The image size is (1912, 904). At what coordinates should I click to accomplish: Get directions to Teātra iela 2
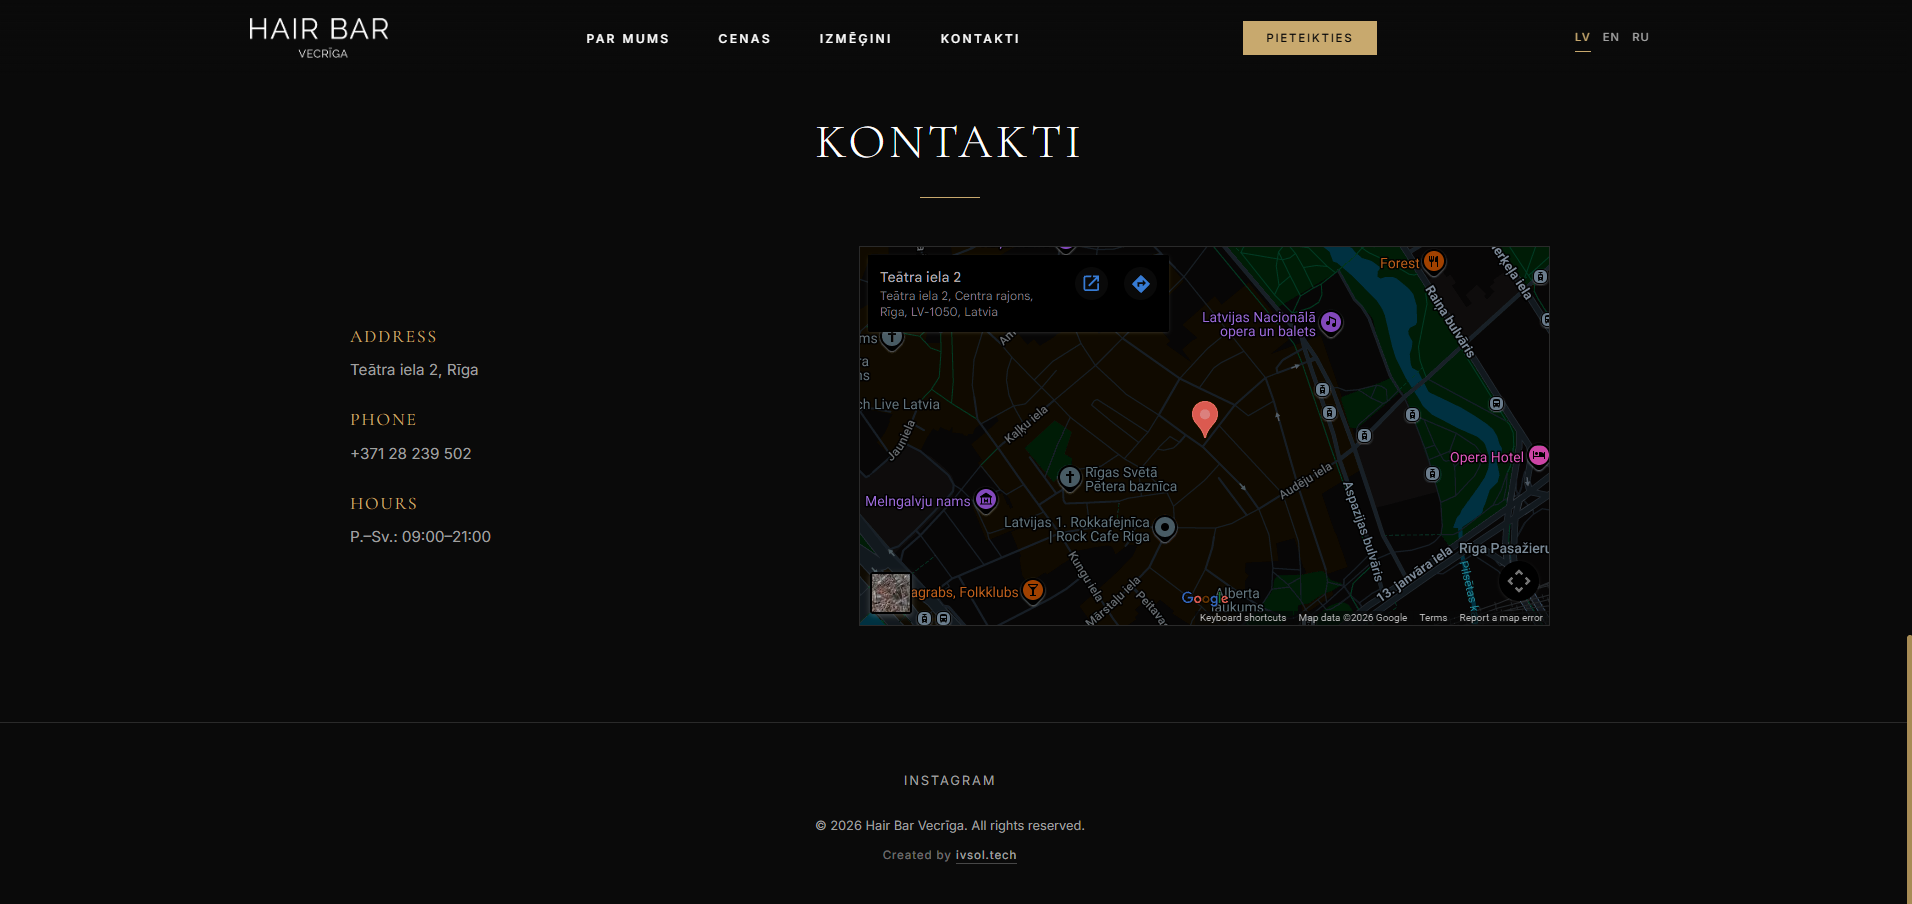[1141, 284]
